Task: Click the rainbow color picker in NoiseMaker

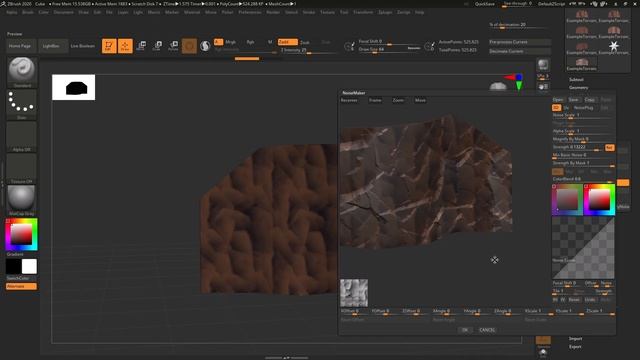Action: (599, 200)
